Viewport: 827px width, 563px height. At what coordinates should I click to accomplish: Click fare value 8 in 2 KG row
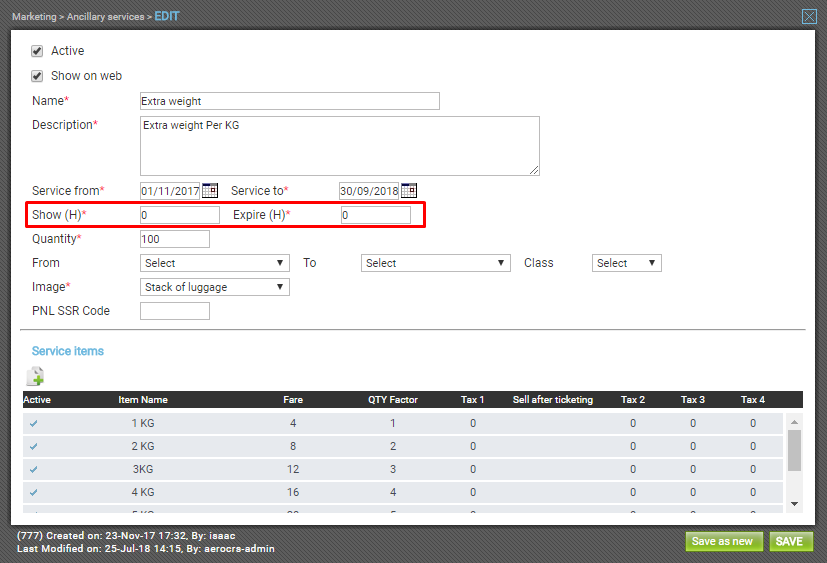pos(293,446)
